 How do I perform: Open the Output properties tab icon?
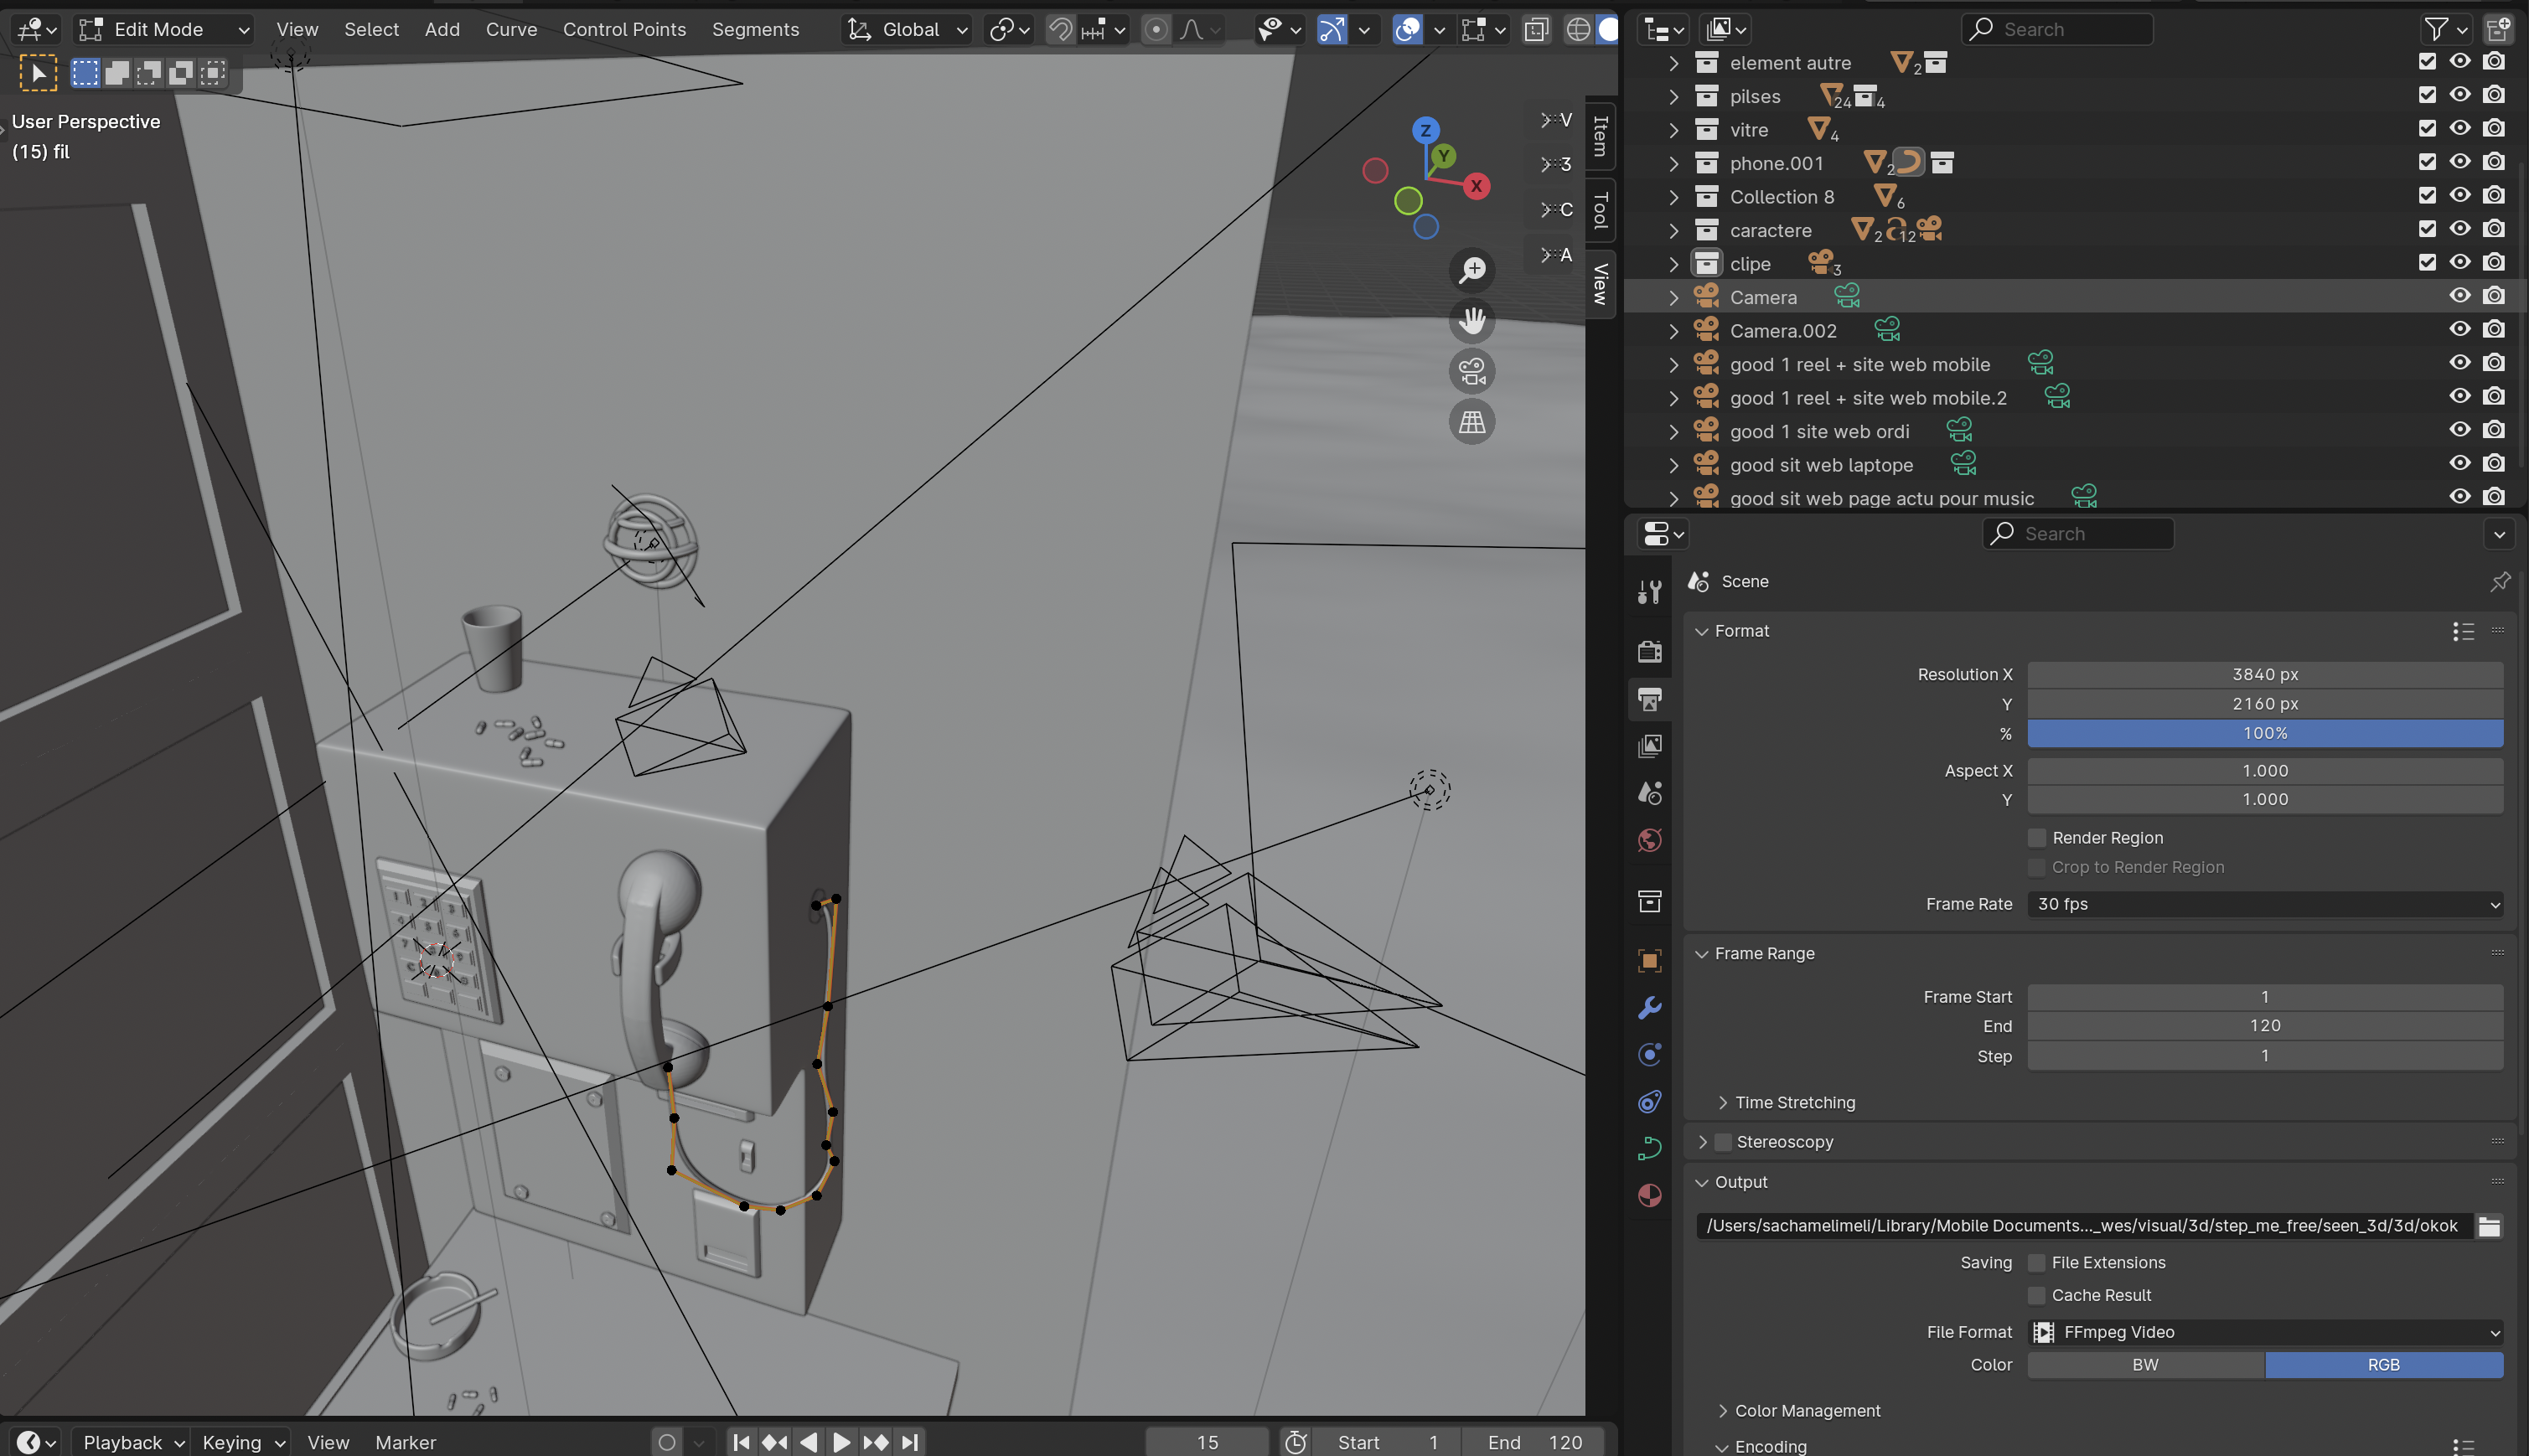pos(1650,699)
